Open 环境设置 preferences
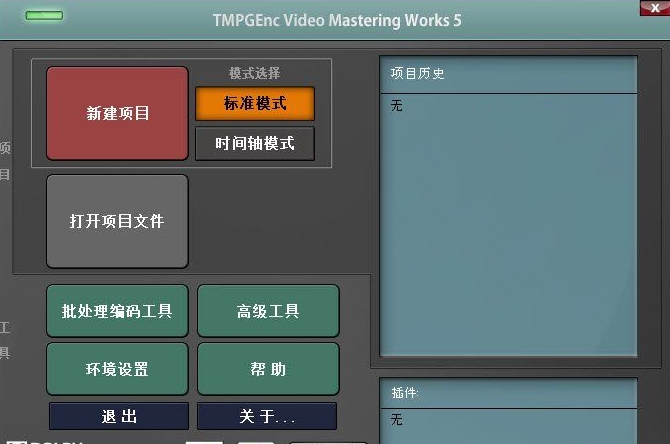Viewport: 670px width, 444px height. [117, 369]
